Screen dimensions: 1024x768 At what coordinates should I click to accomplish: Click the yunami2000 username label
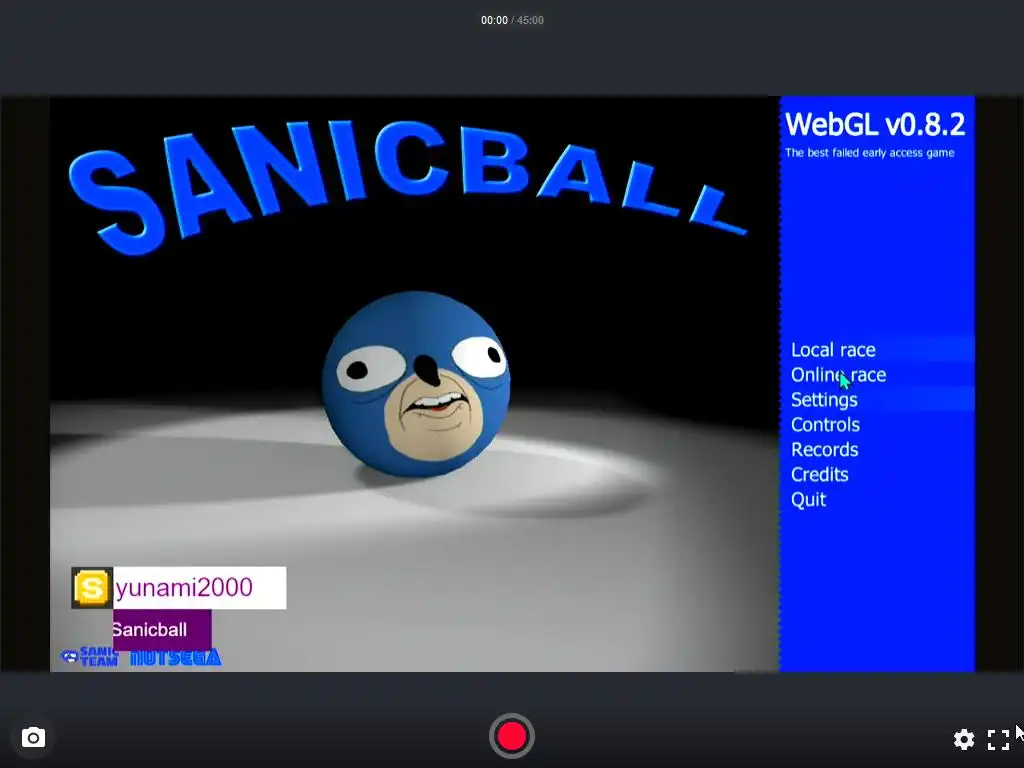184,588
